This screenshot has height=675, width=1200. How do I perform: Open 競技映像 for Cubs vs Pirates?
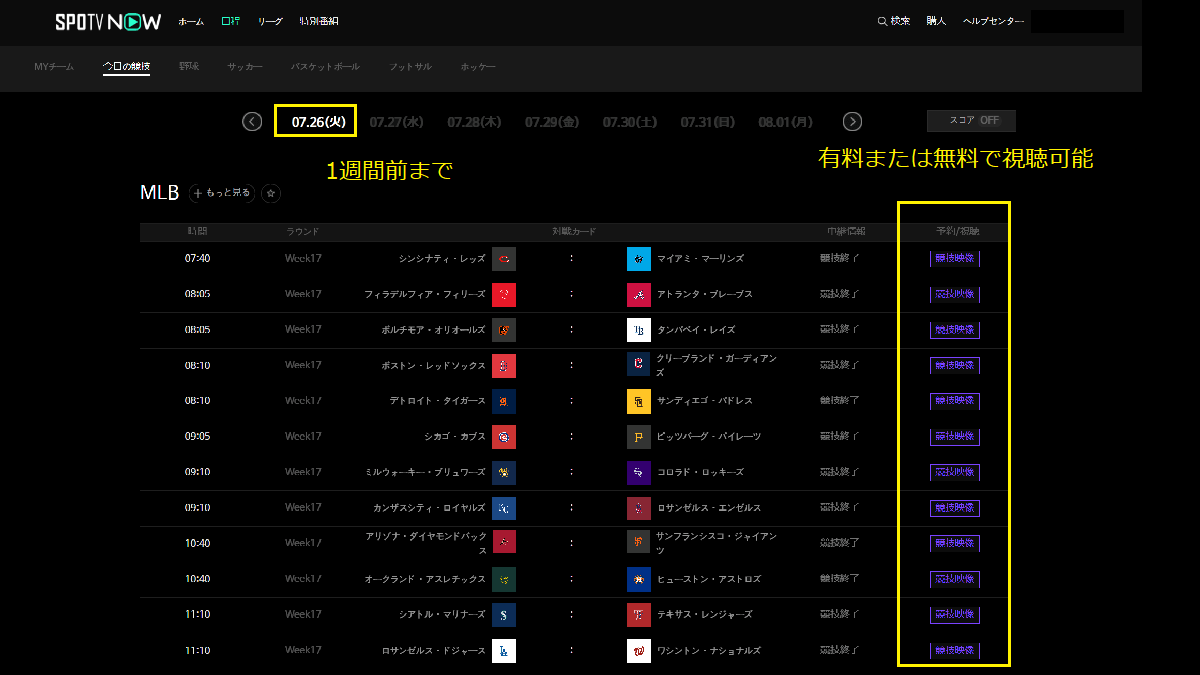point(955,437)
